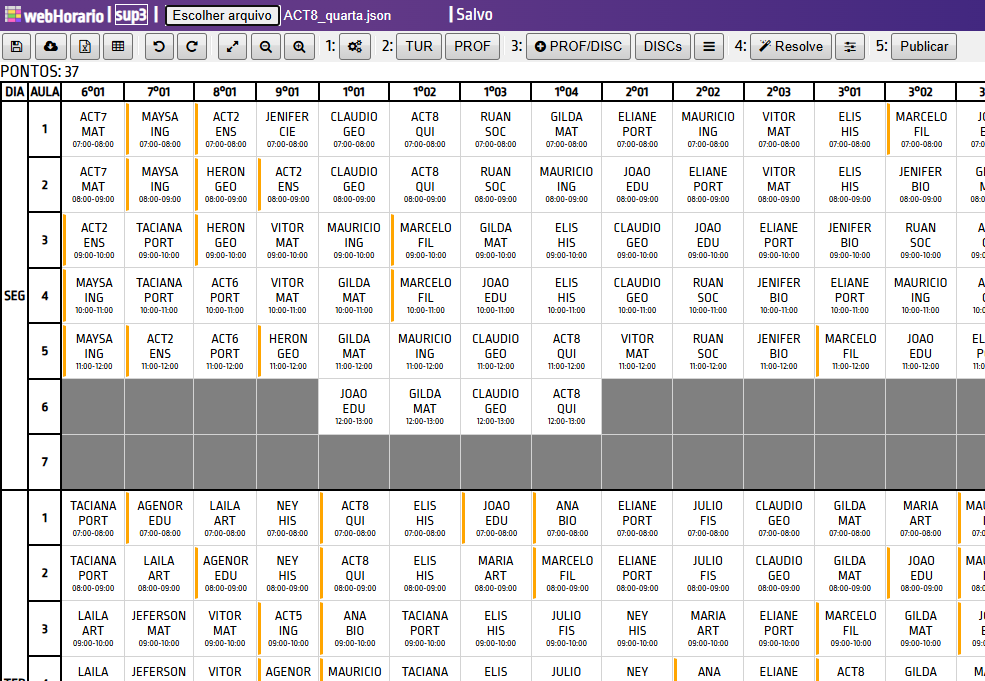Click the DIA header cell
Viewport: 985px width, 681px height.
[x=14, y=92]
